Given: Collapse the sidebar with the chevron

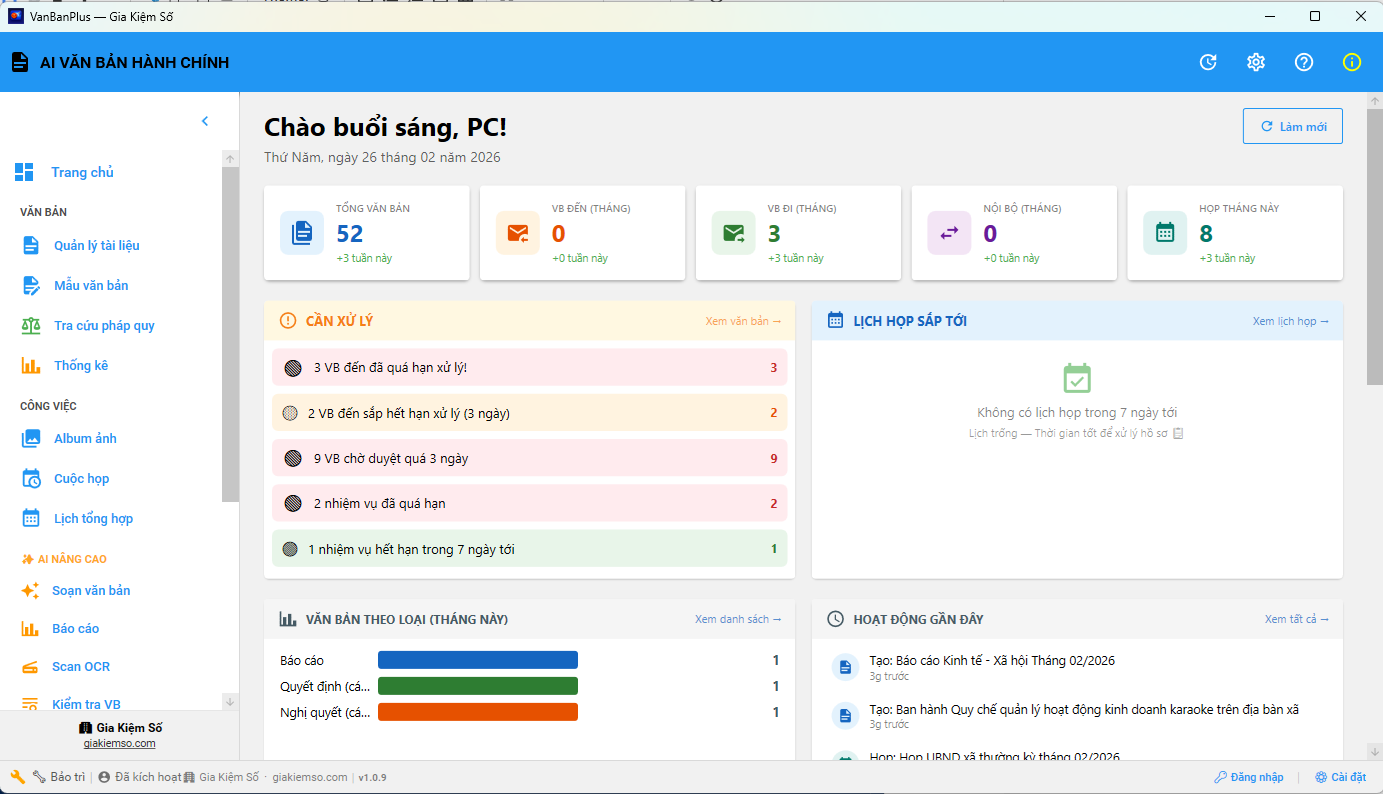Looking at the screenshot, I should 205,120.
